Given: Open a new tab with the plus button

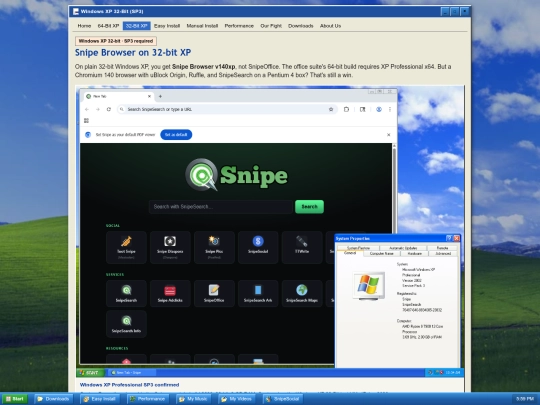Looking at the screenshot, I should point(160,96).
